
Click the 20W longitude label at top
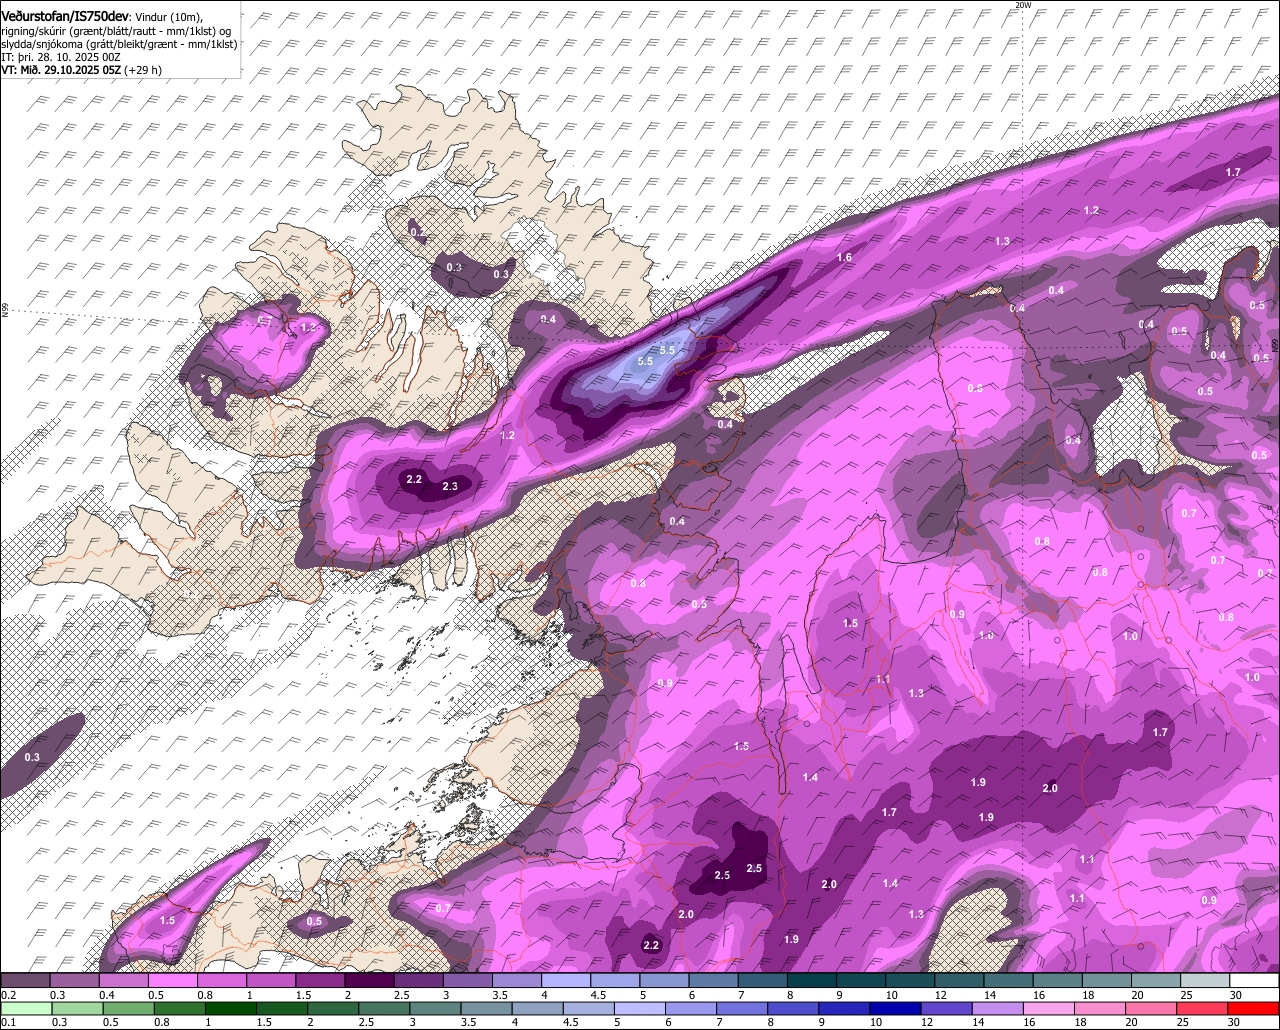click(x=1021, y=5)
